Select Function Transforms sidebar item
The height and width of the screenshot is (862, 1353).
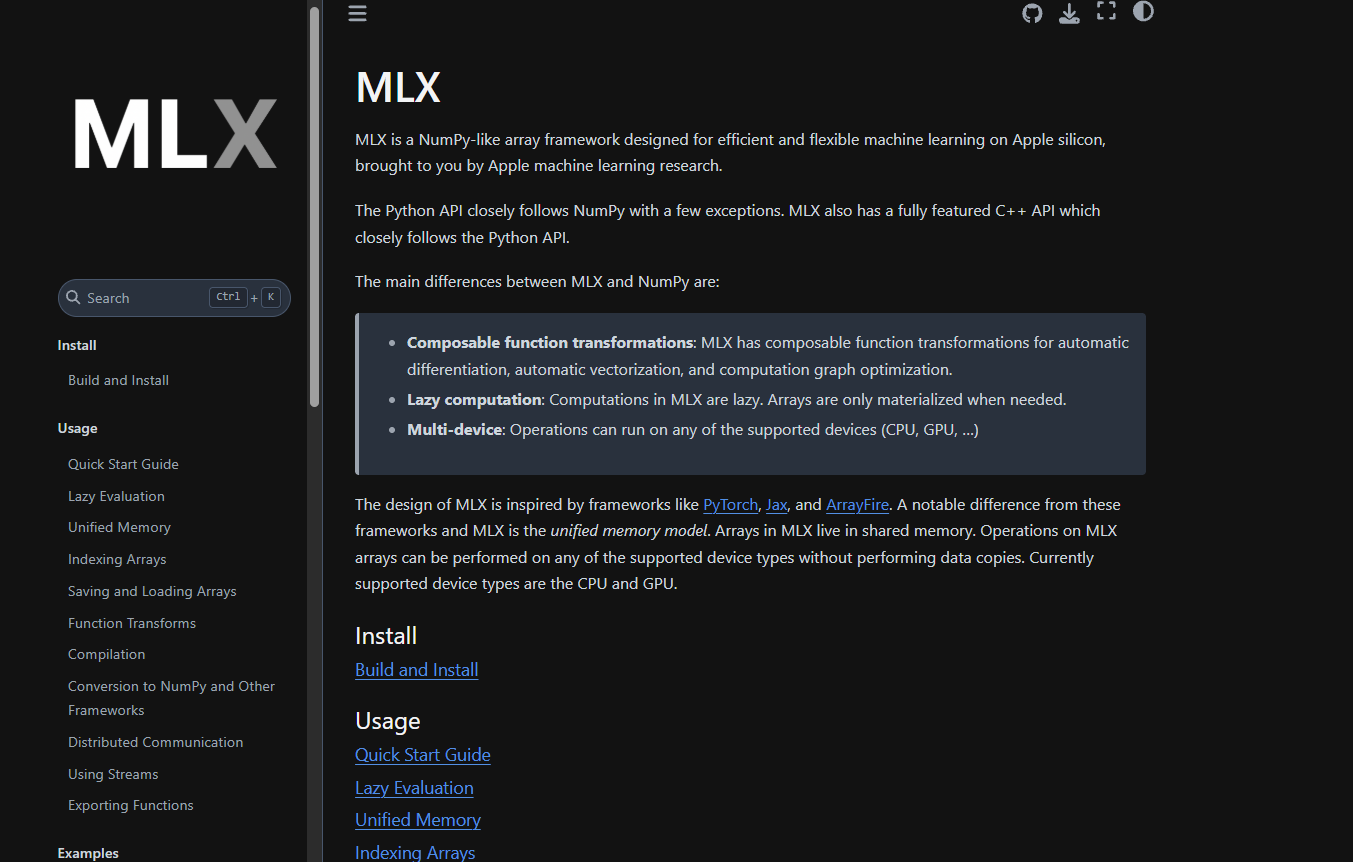(x=132, y=623)
